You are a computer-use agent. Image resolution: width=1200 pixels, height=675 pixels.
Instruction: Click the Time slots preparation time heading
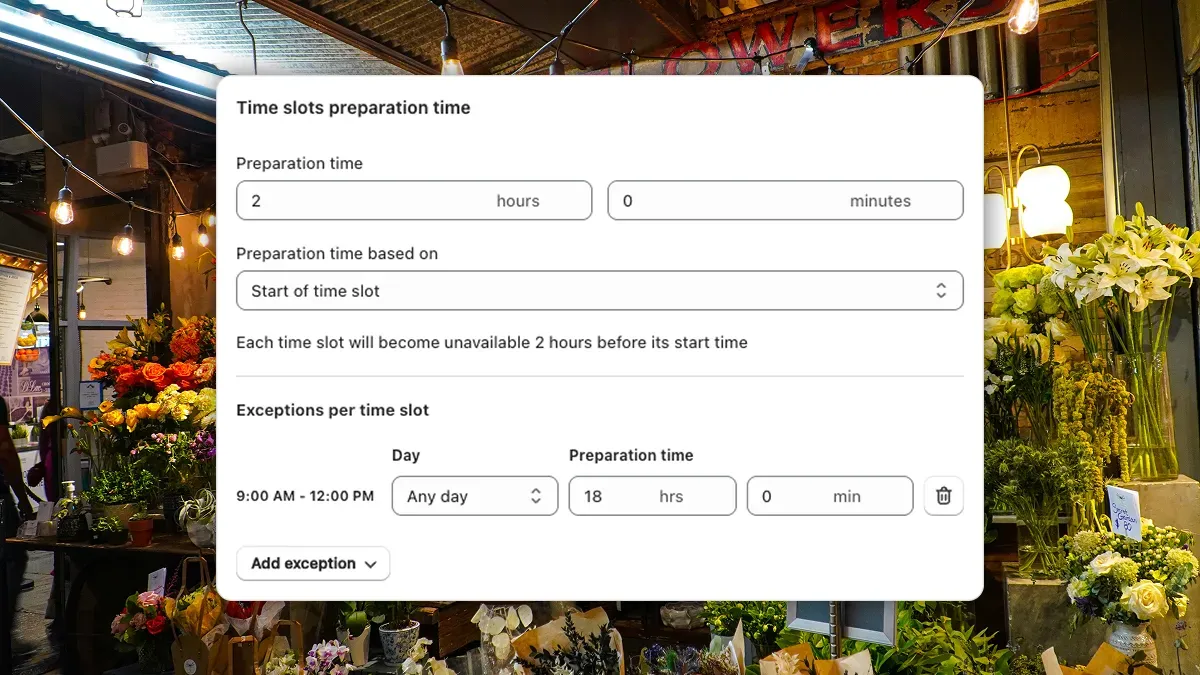point(353,108)
